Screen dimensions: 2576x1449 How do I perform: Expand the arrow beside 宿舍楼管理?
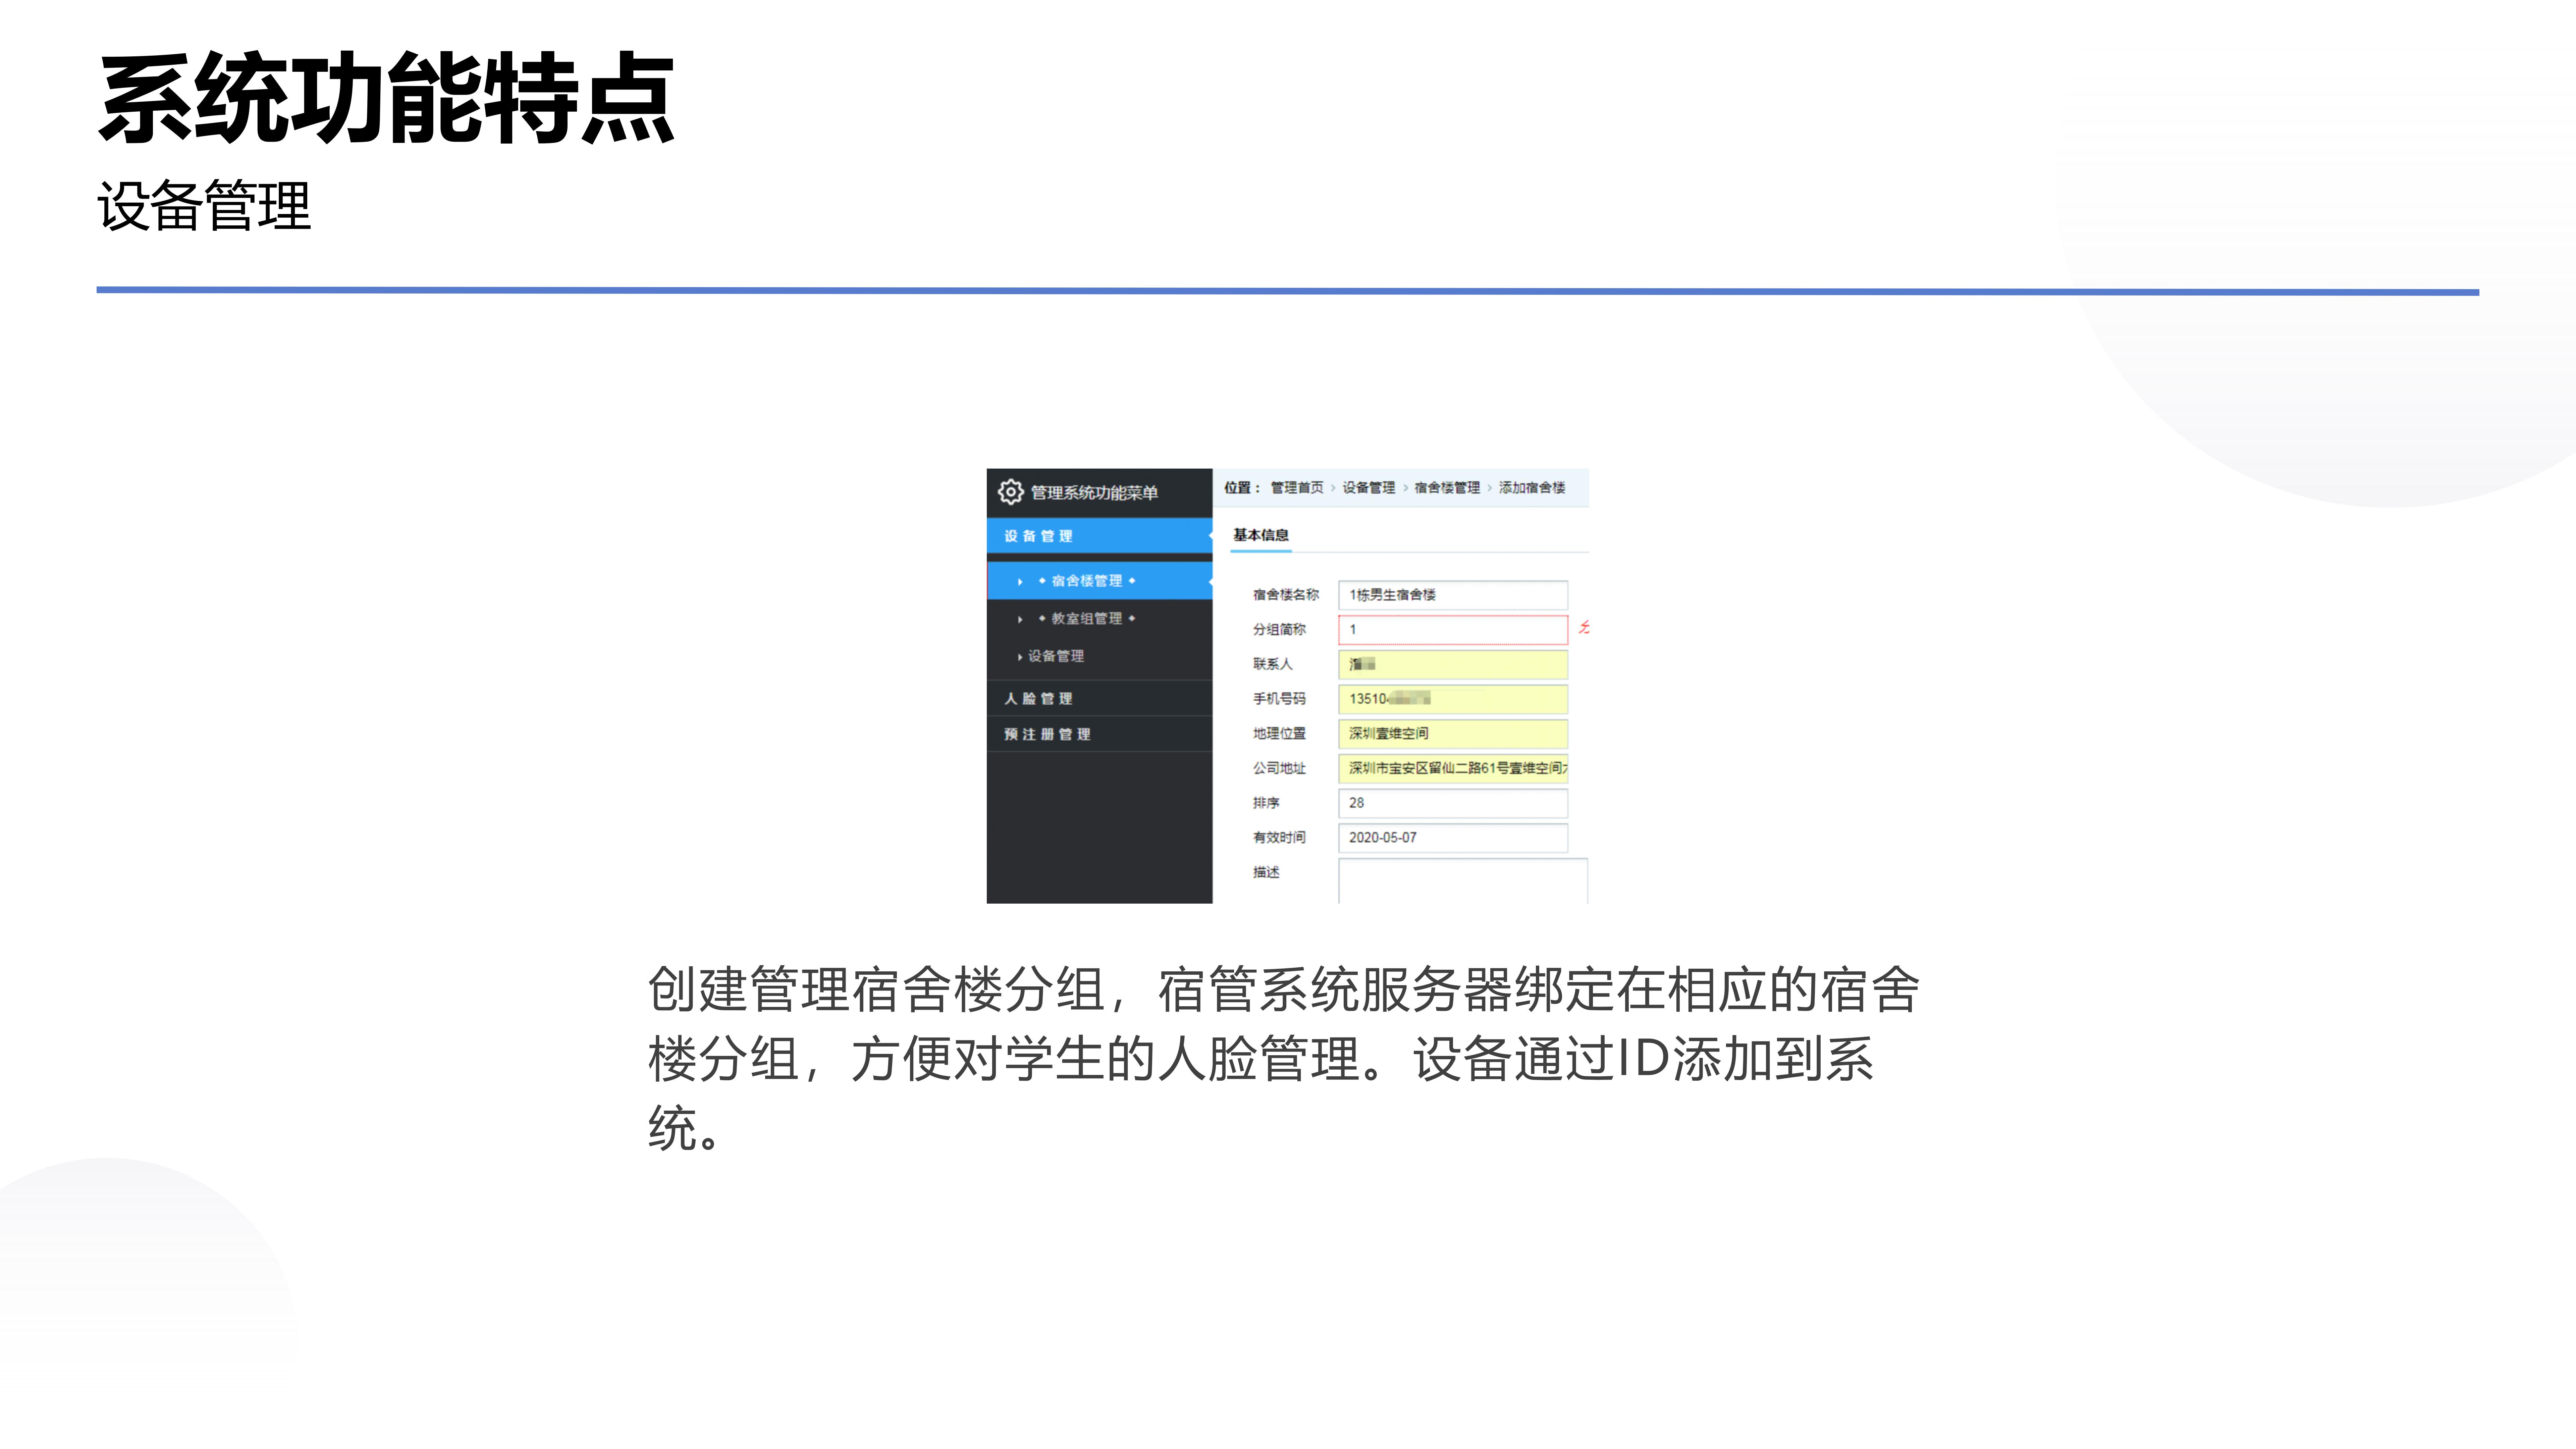[x=1020, y=582]
